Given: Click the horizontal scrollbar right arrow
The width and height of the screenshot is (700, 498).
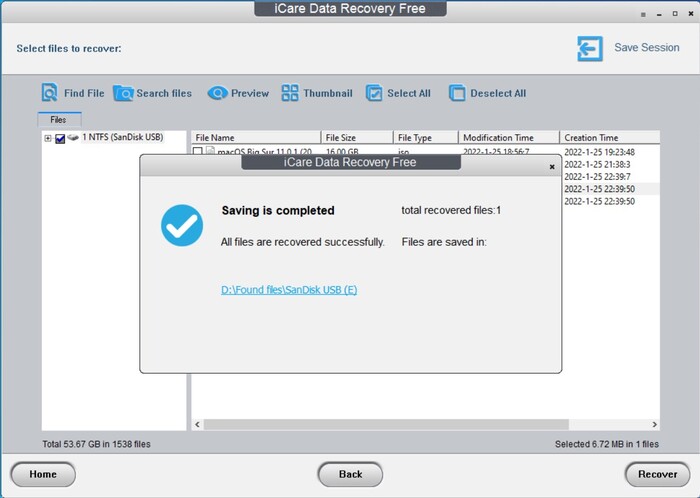Looking at the screenshot, I should 654,424.
